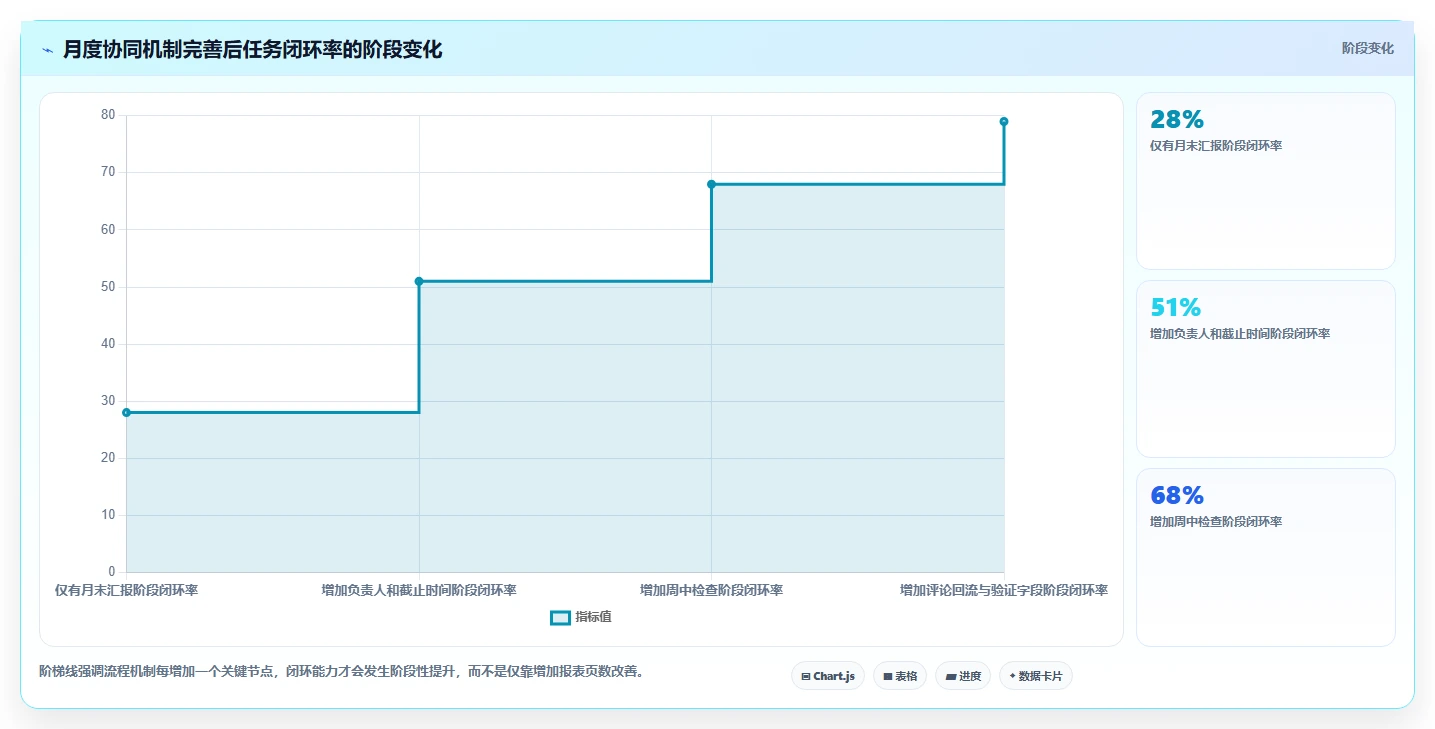Image resolution: width=1435 pixels, height=729 pixels.
Task: Click the data point at value 28
Action: (126, 412)
